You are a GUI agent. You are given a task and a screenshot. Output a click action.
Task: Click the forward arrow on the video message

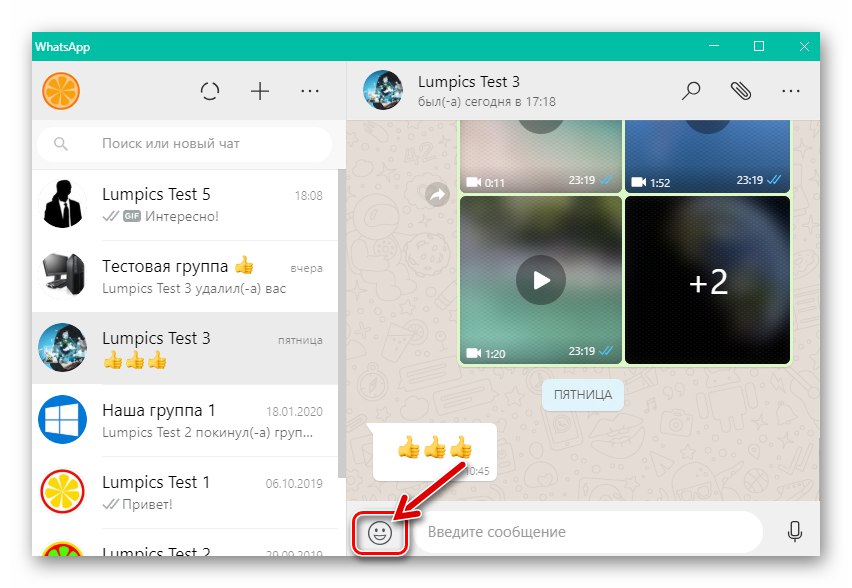(436, 195)
